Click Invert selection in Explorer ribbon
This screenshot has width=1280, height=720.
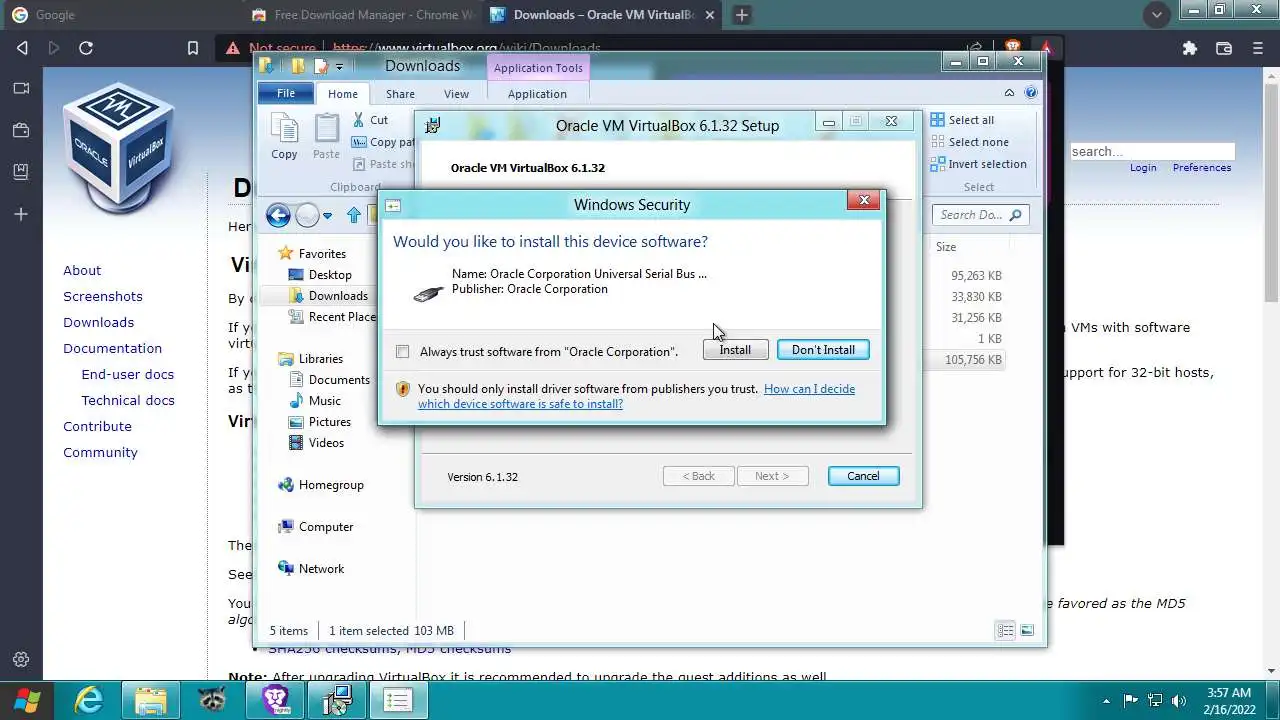(978, 164)
